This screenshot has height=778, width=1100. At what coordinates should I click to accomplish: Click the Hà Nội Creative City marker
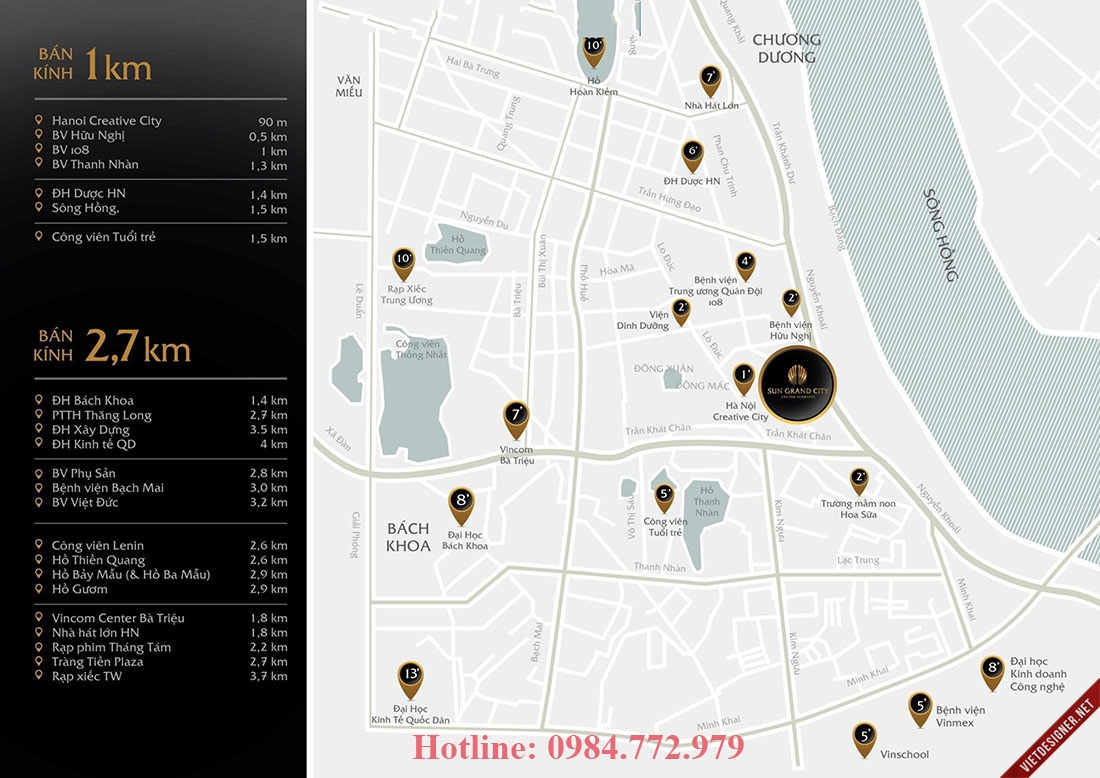(743, 378)
